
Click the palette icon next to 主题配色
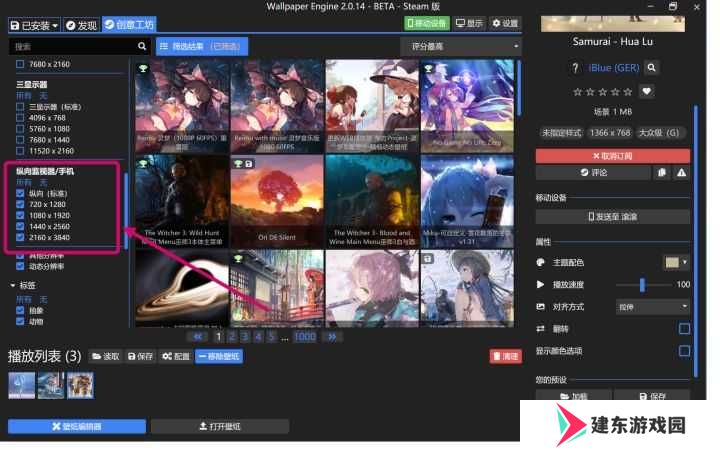click(x=540, y=263)
